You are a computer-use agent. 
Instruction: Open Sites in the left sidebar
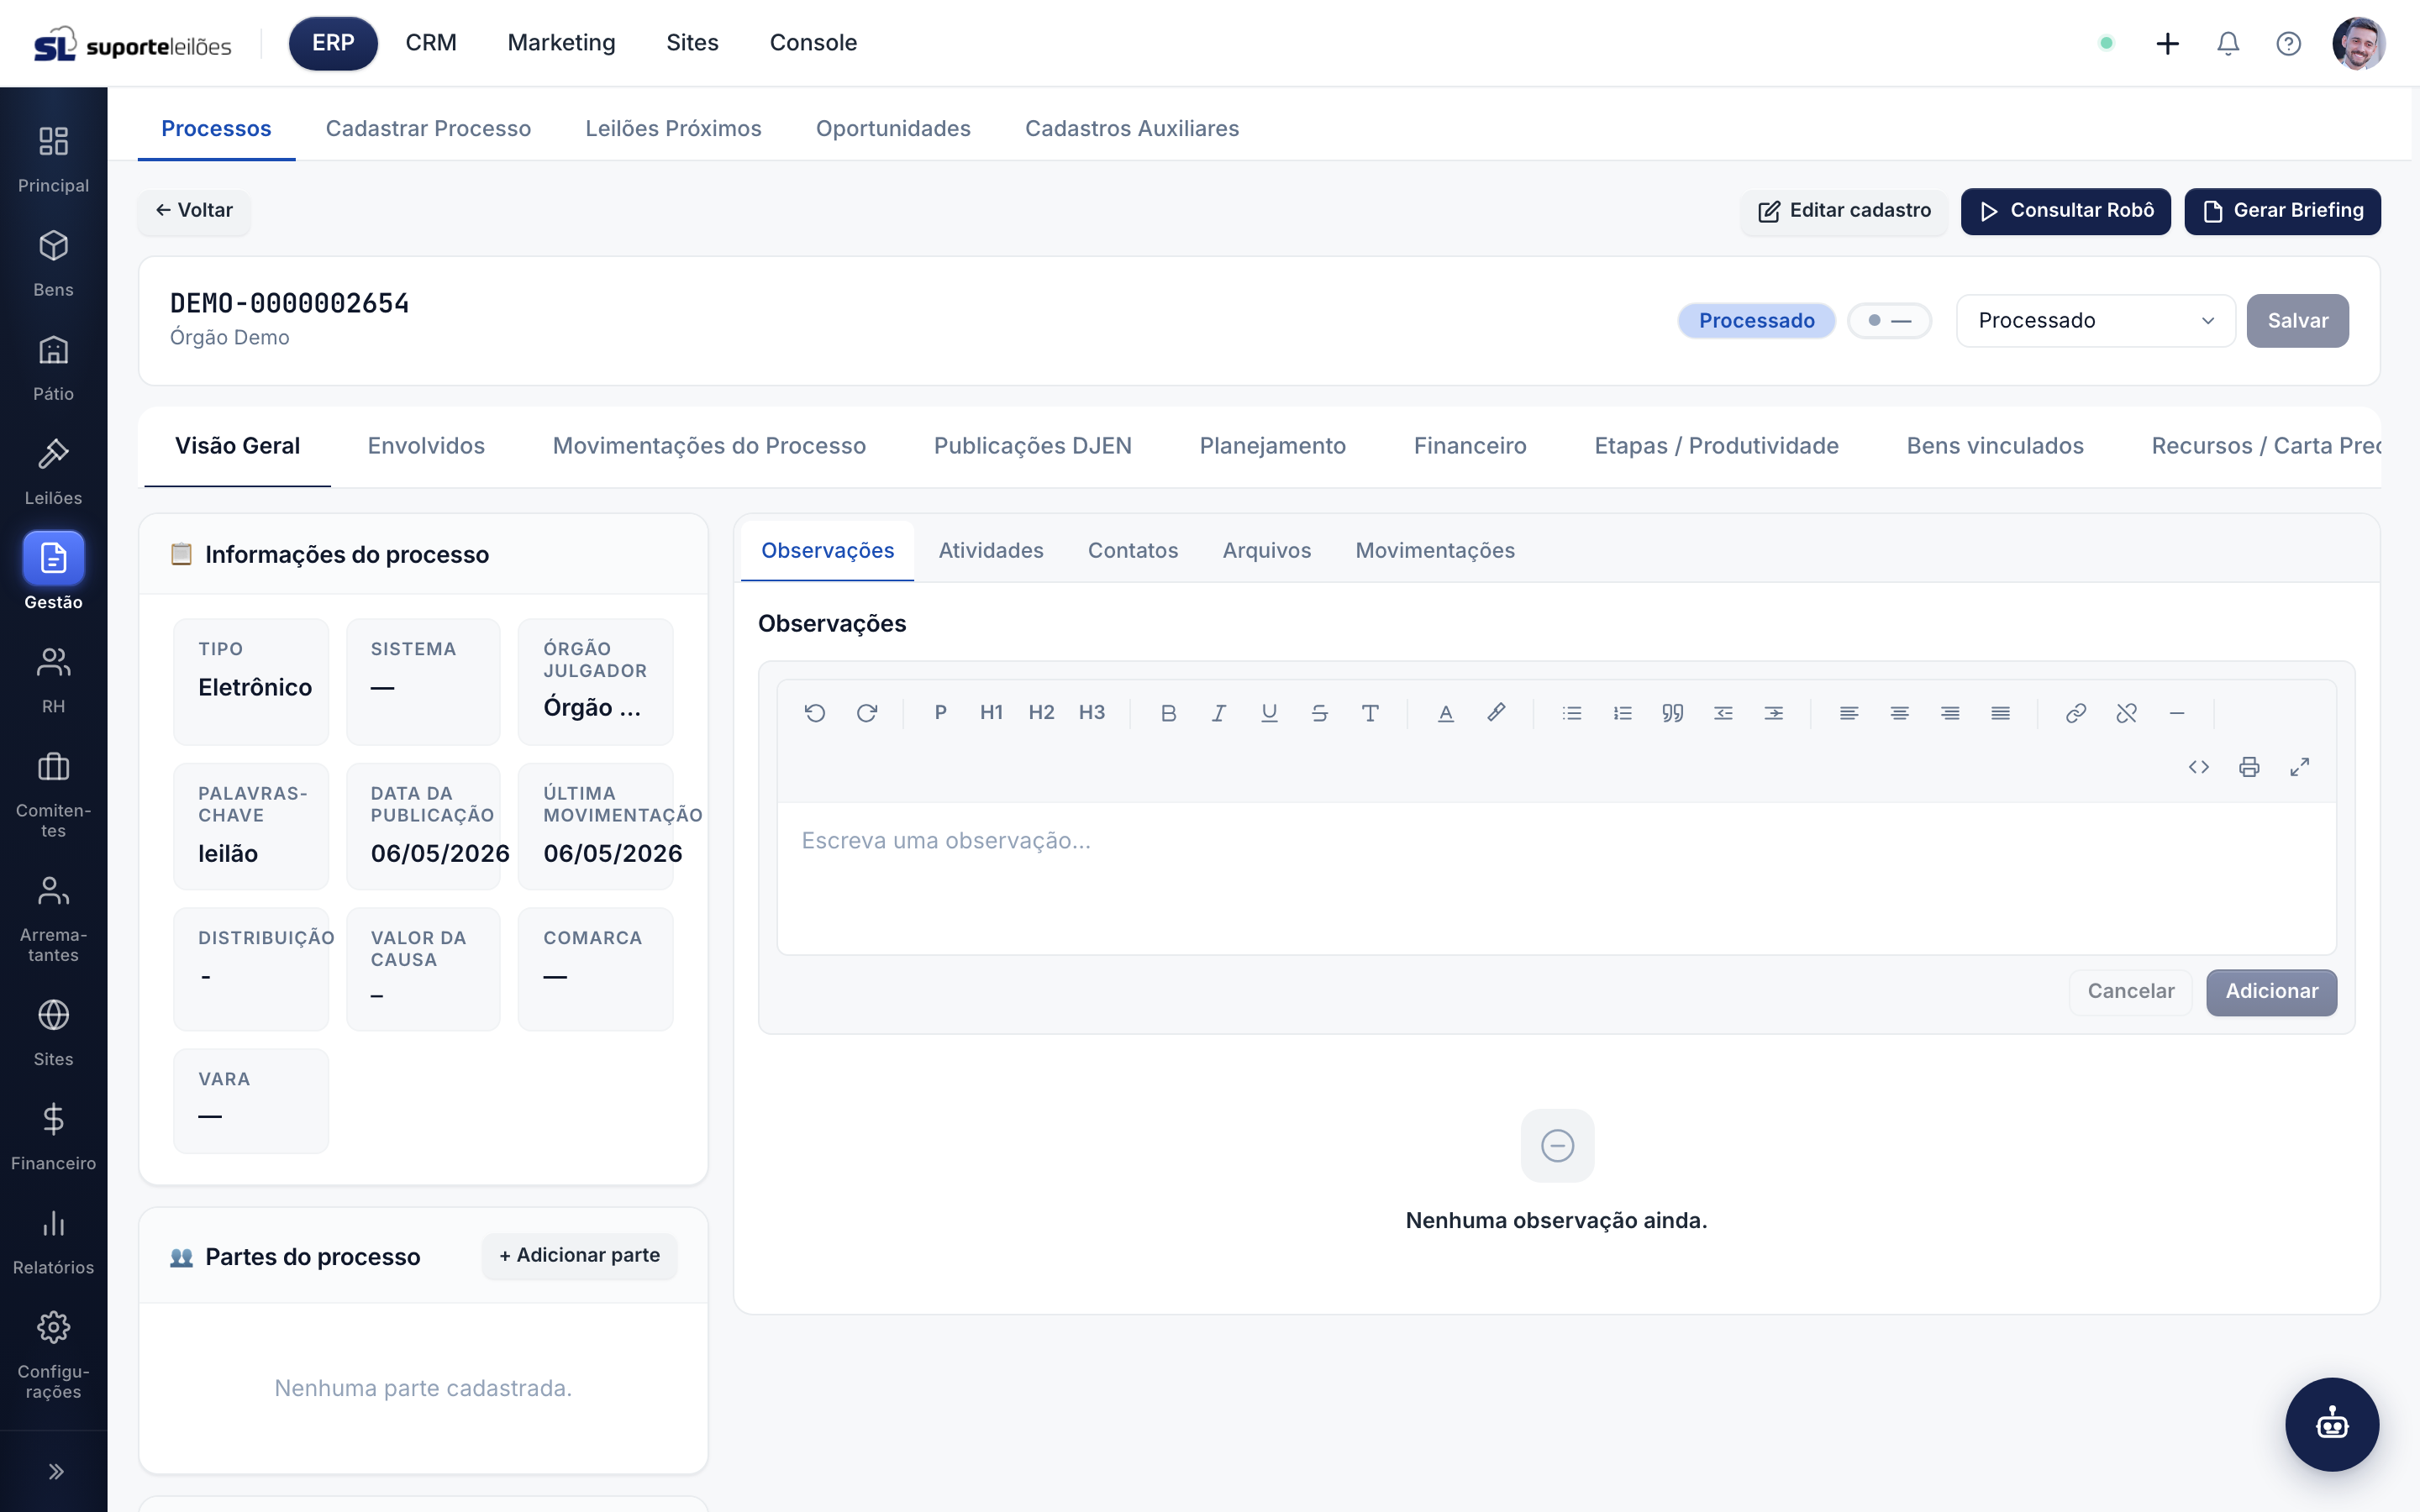pos(54,1033)
